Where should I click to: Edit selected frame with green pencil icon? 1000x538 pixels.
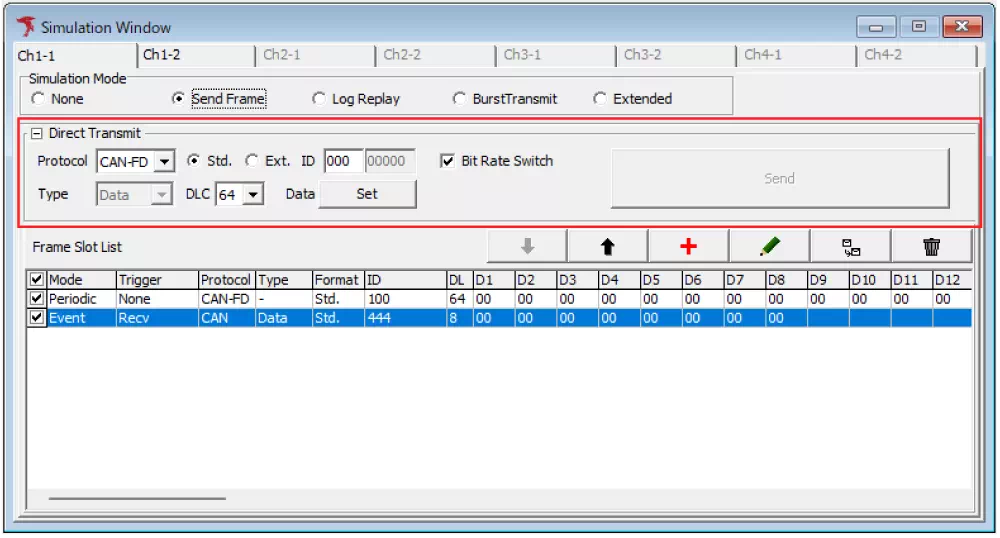point(769,247)
